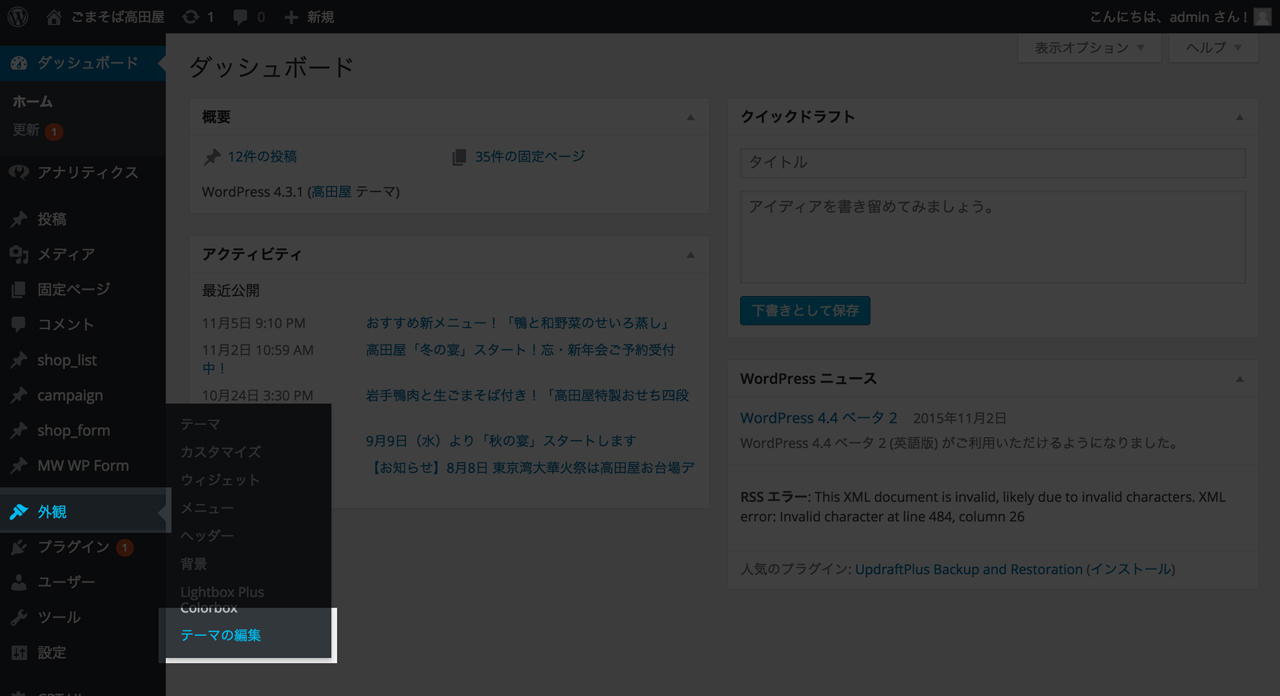The height and width of the screenshot is (696, 1280).
Task: Open カスタマイズ from the 外観 submenu
Action: click(220, 452)
